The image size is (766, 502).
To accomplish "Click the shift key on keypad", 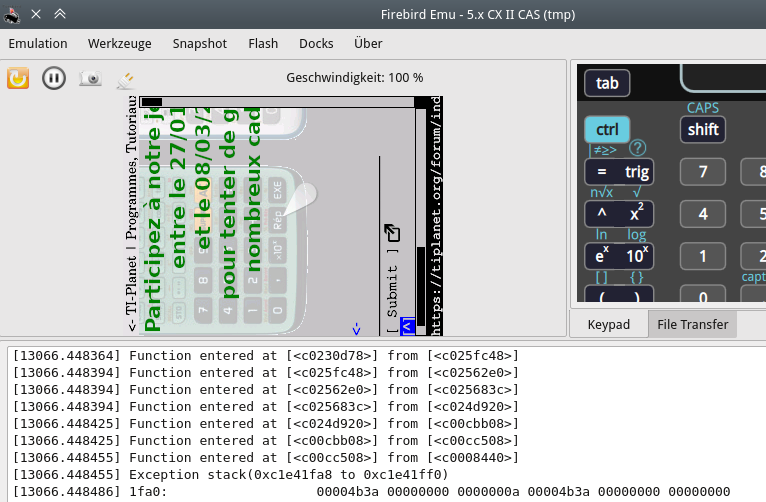I will point(703,129).
